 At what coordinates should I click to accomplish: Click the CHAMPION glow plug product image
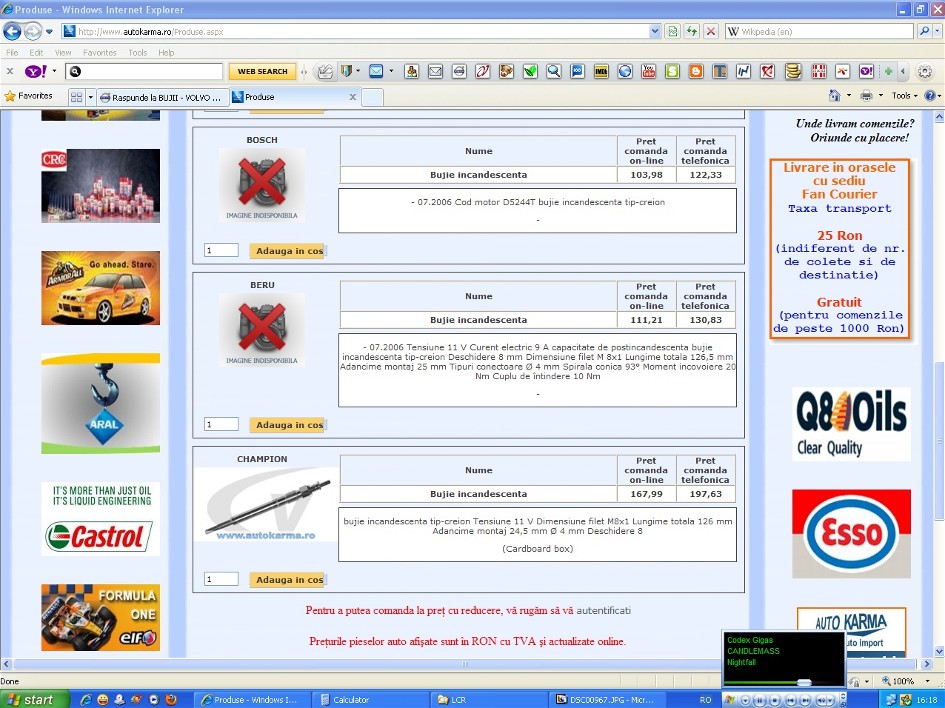point(266,504)
